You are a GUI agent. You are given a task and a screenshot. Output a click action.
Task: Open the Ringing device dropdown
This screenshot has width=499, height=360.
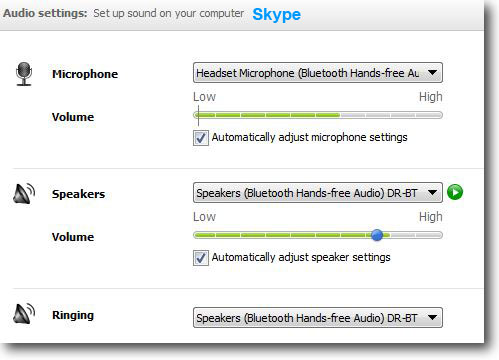(x=318, y=318)
